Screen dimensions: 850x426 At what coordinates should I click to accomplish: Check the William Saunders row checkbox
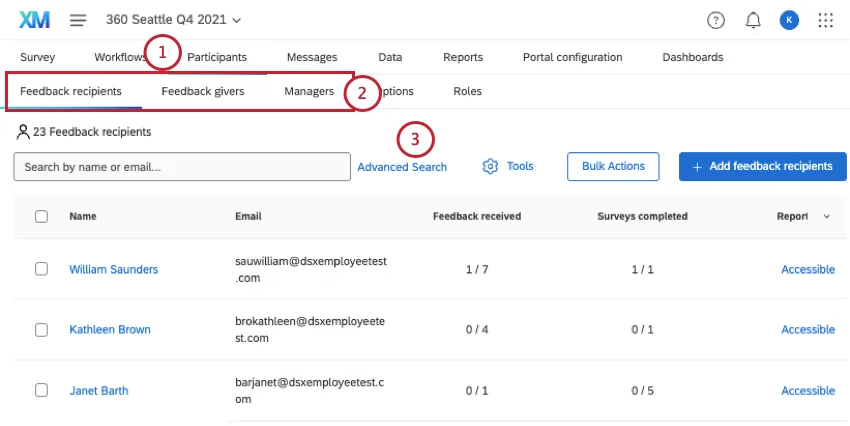coord(41,269)
